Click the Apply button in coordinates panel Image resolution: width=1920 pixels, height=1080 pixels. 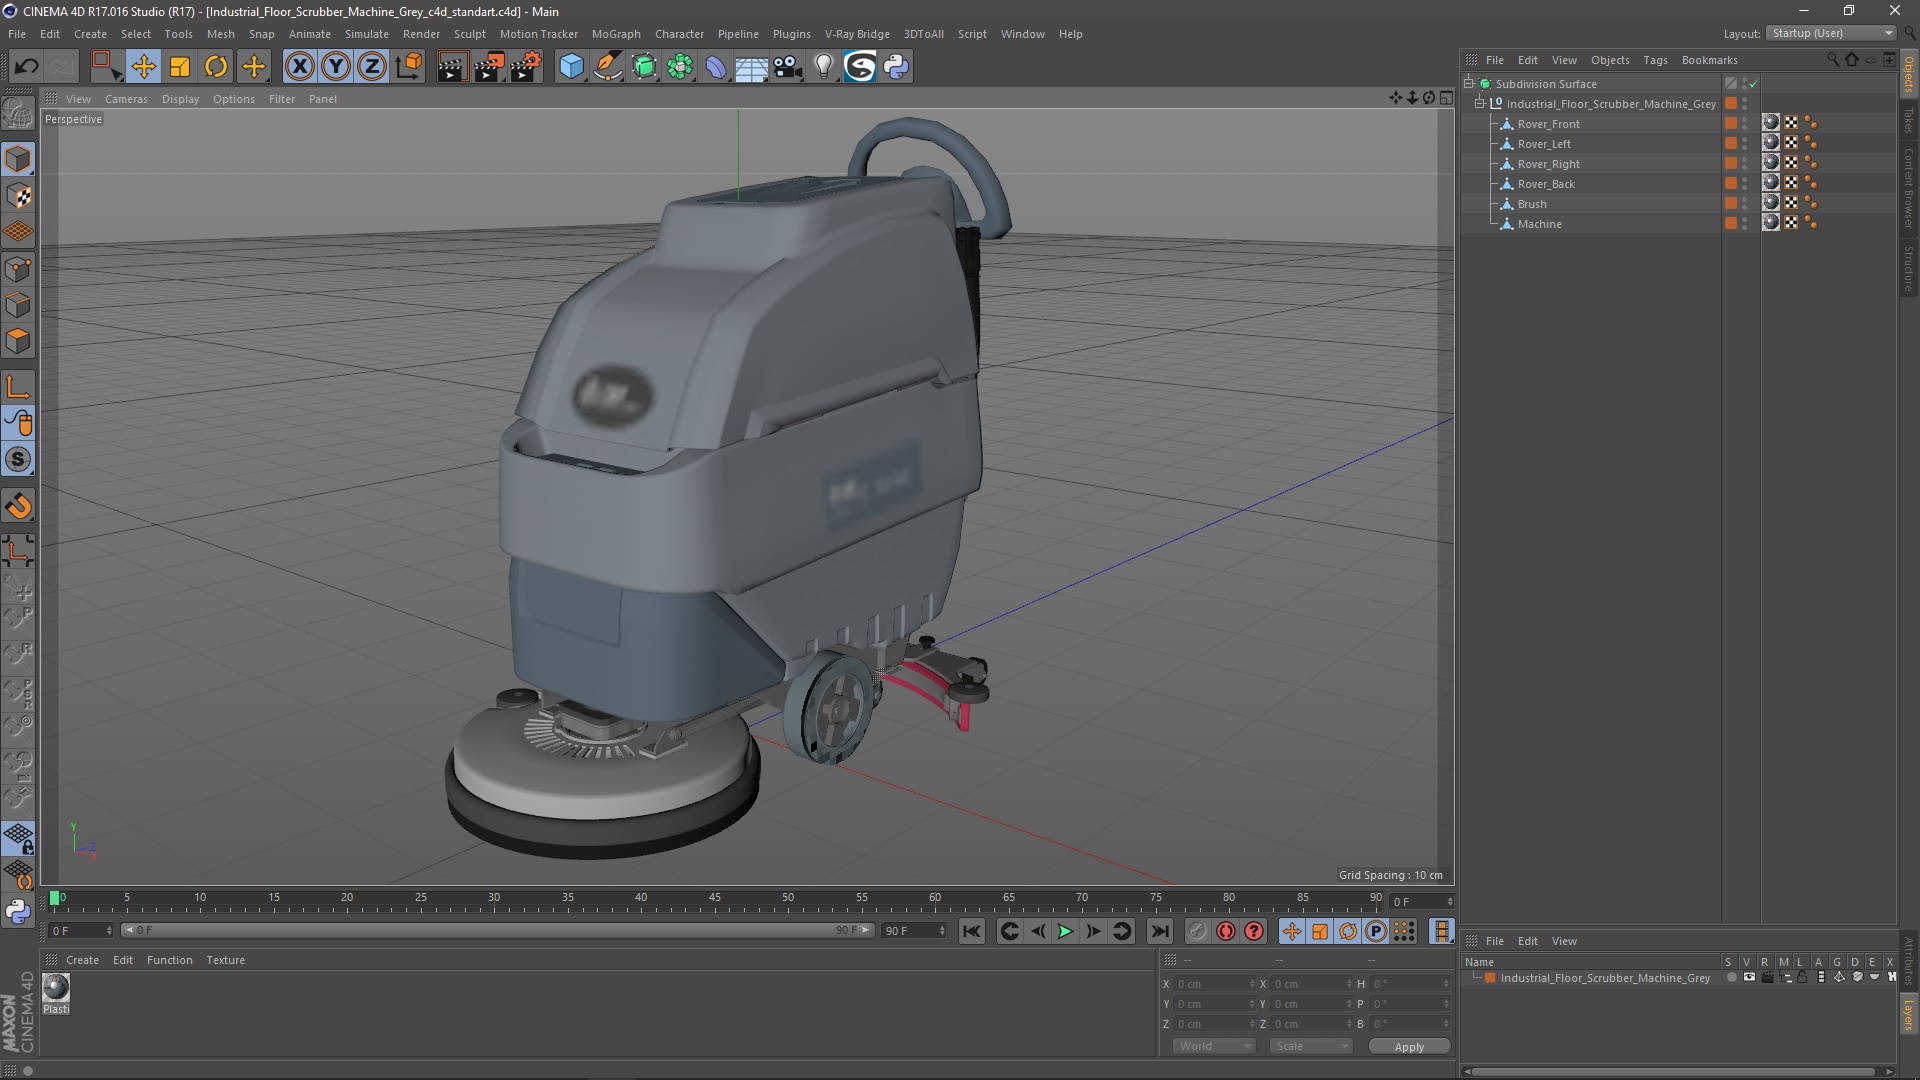coord(1408,1046)
